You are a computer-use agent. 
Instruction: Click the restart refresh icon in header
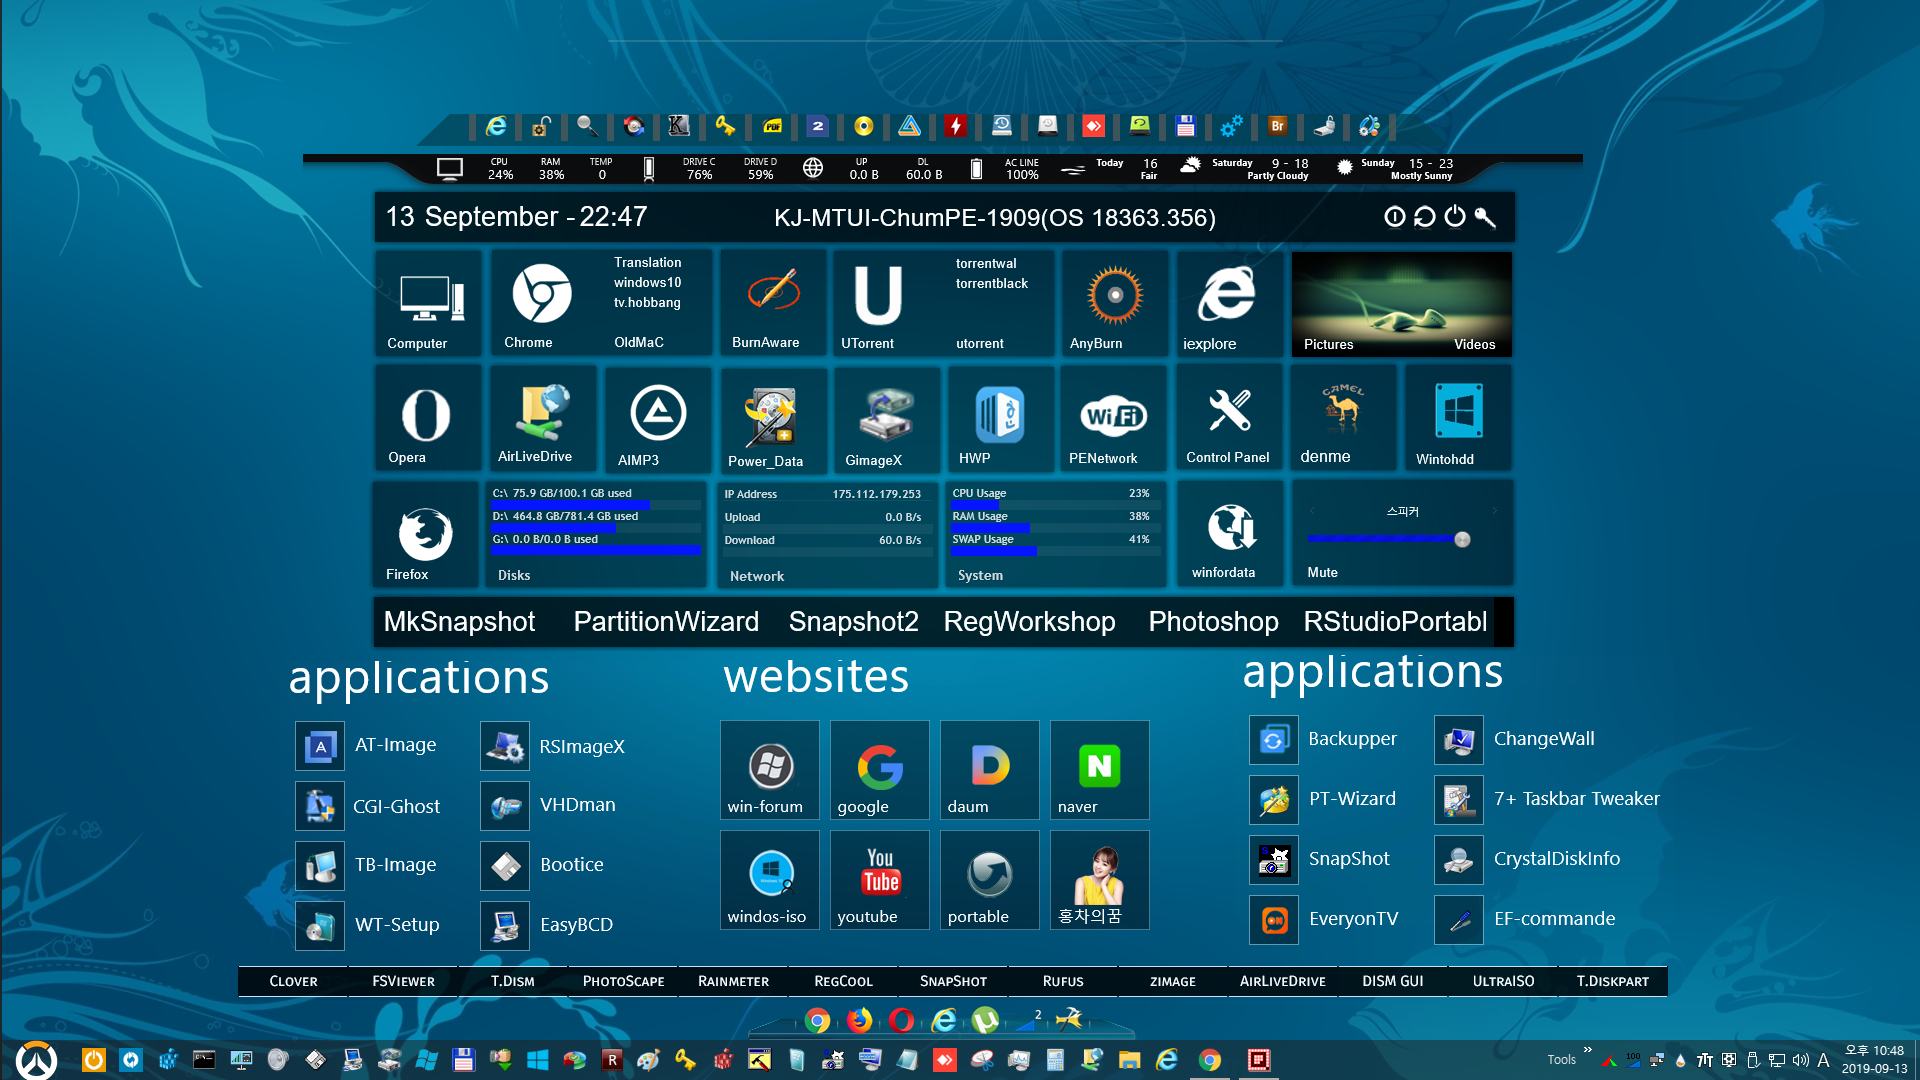[1425, 217]
